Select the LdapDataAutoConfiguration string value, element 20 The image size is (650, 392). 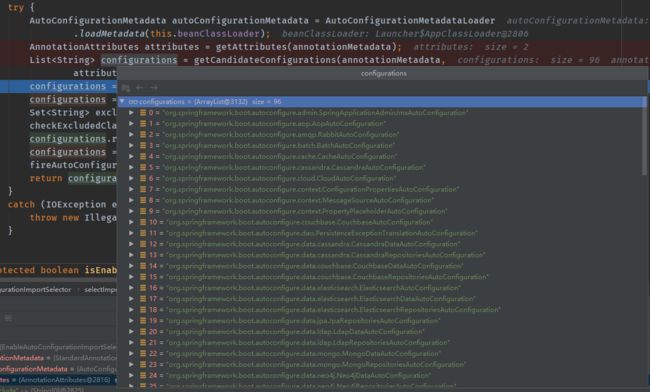tap(295, 332)
